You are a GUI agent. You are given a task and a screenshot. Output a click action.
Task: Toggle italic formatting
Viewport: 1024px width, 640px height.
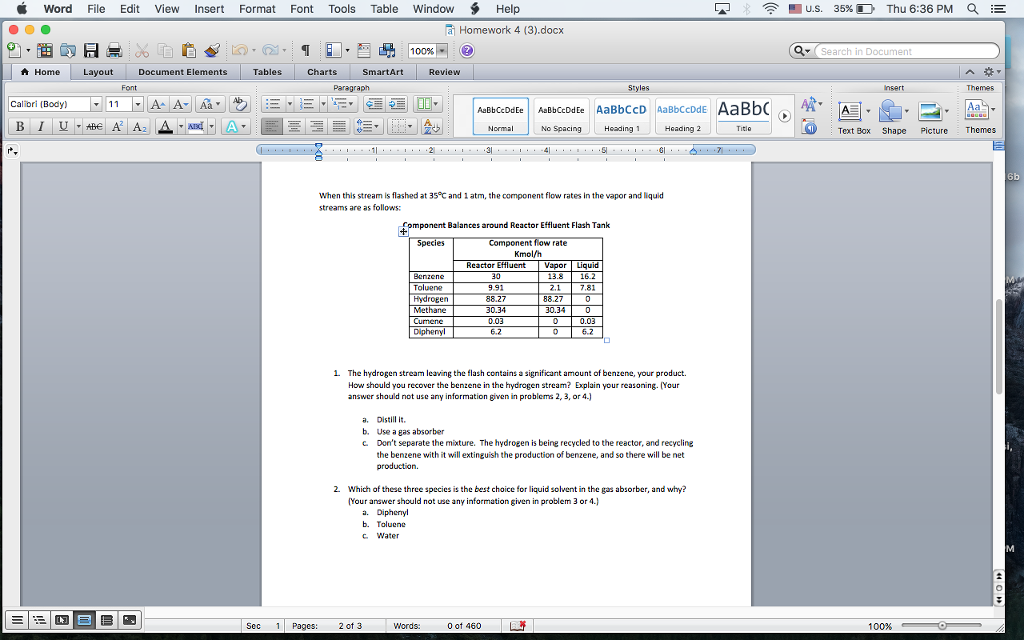click(x=40, y=126)
